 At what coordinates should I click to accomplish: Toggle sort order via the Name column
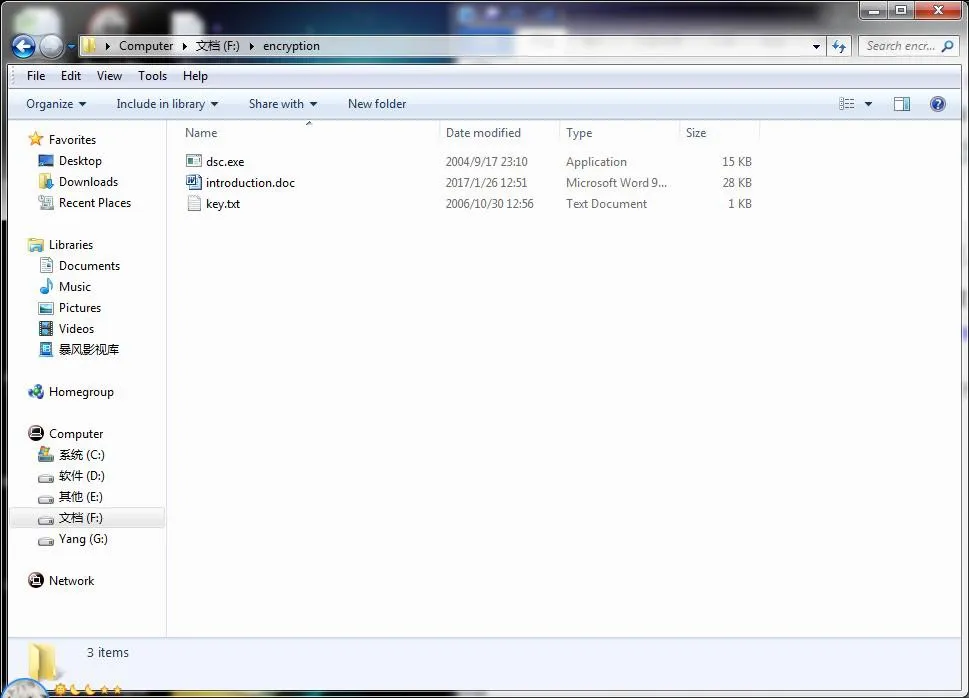(200, 132)
